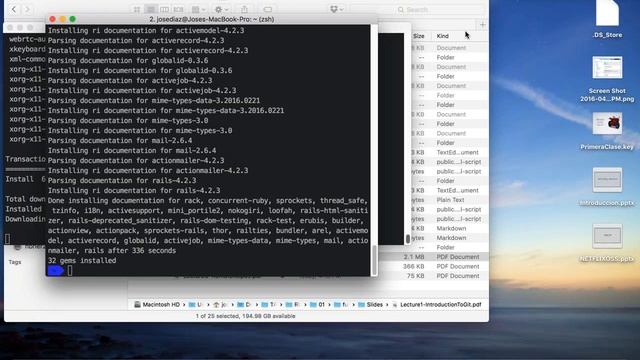Viewport: 640px width, 360px height.
Task: Click the front terminal window scrollbar
Action: click(x=374, y=260)
